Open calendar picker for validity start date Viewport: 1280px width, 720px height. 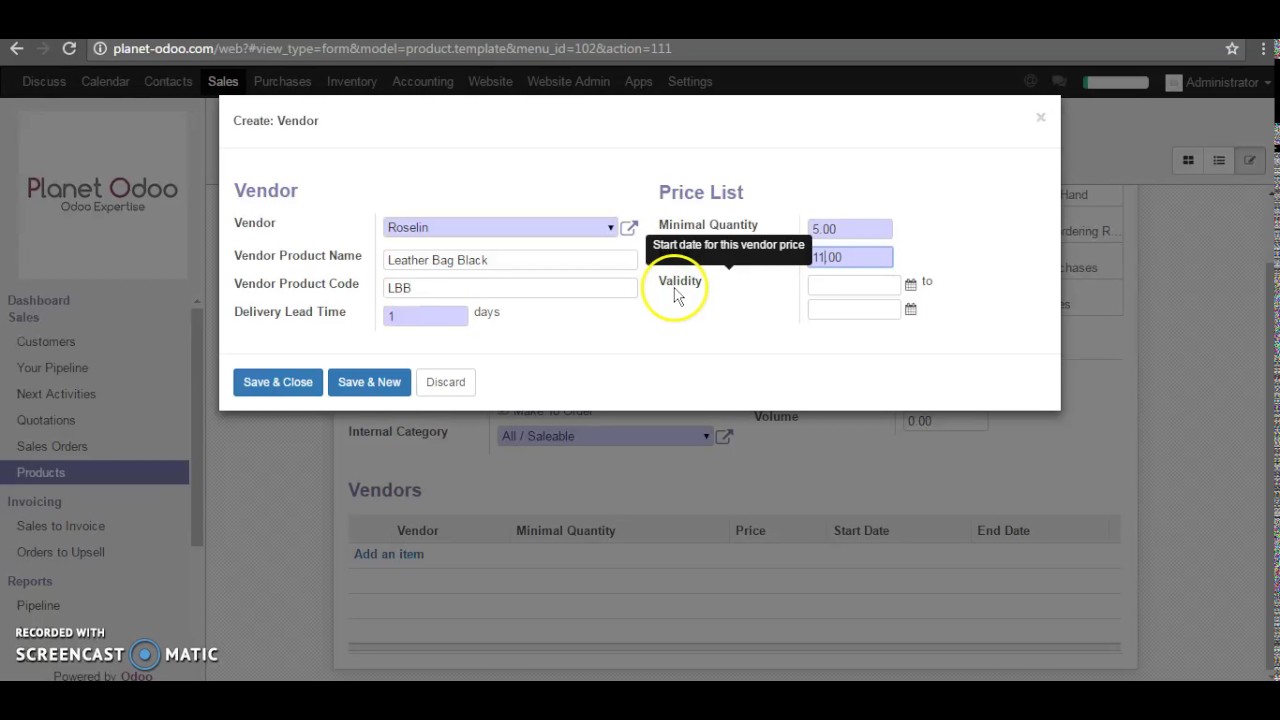tap(910, 285)
